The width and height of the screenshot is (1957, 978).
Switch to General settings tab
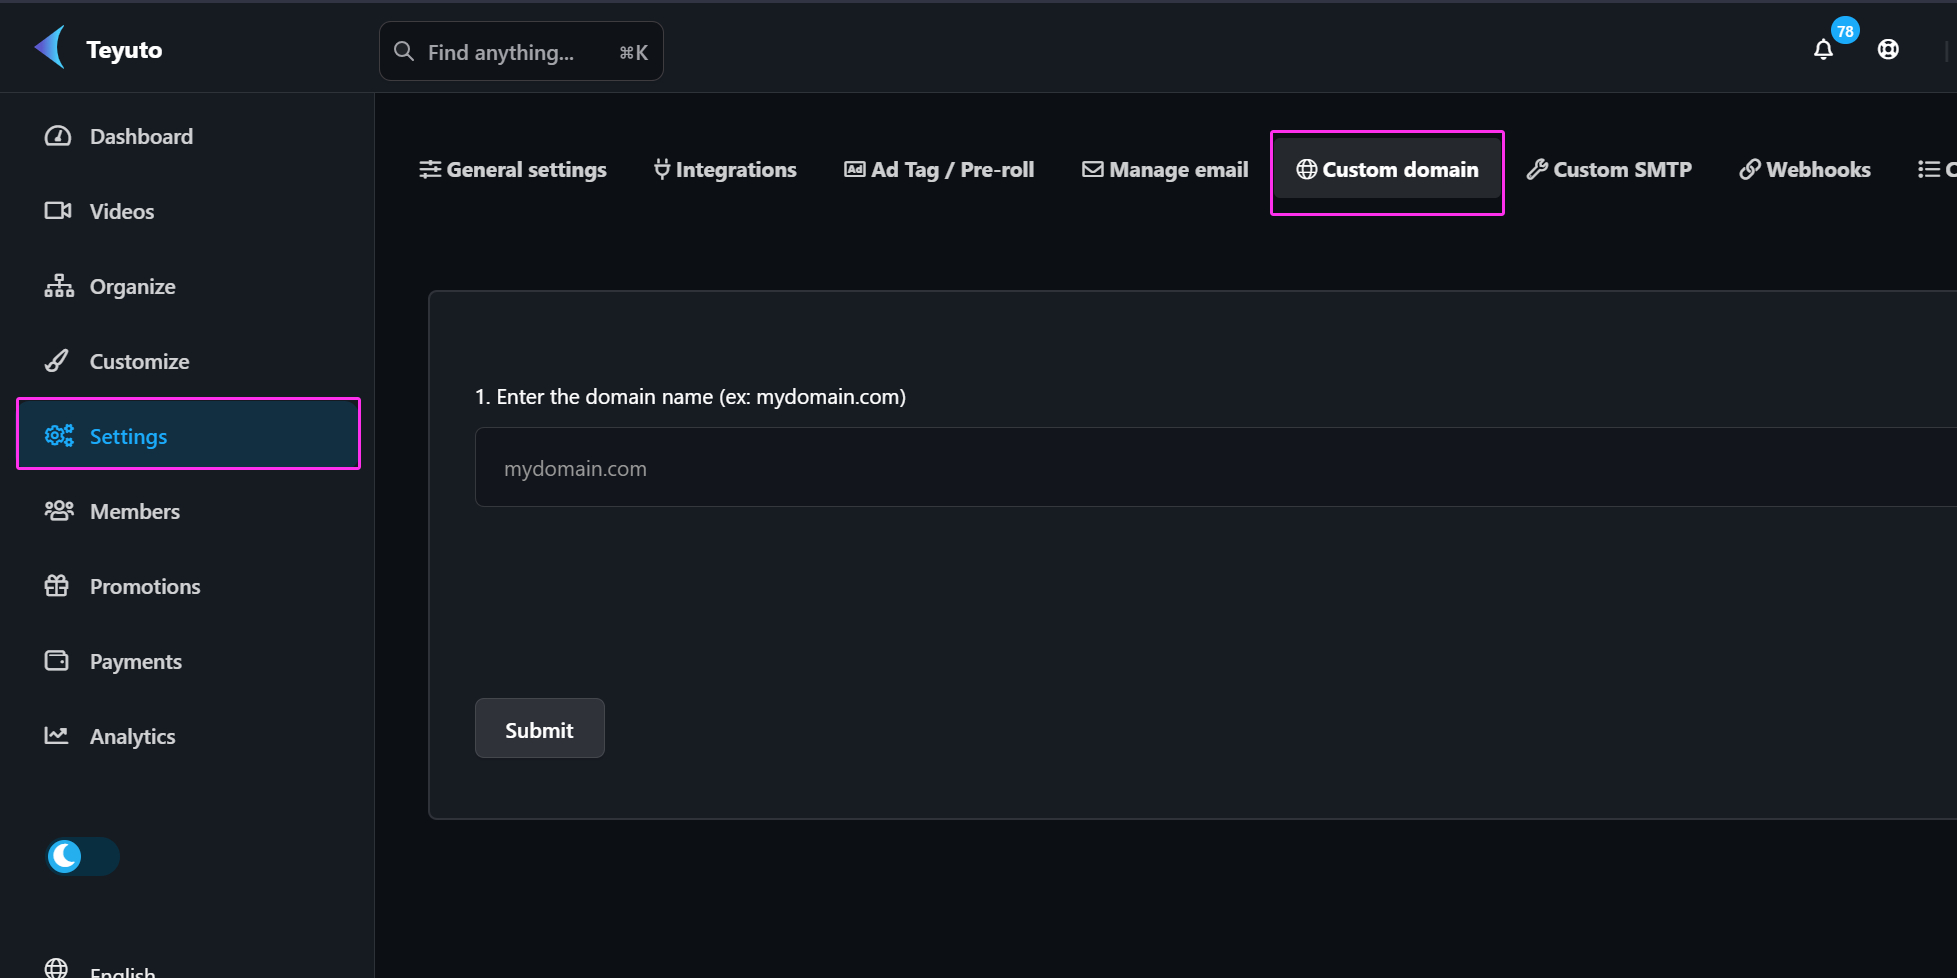(513, 170)
